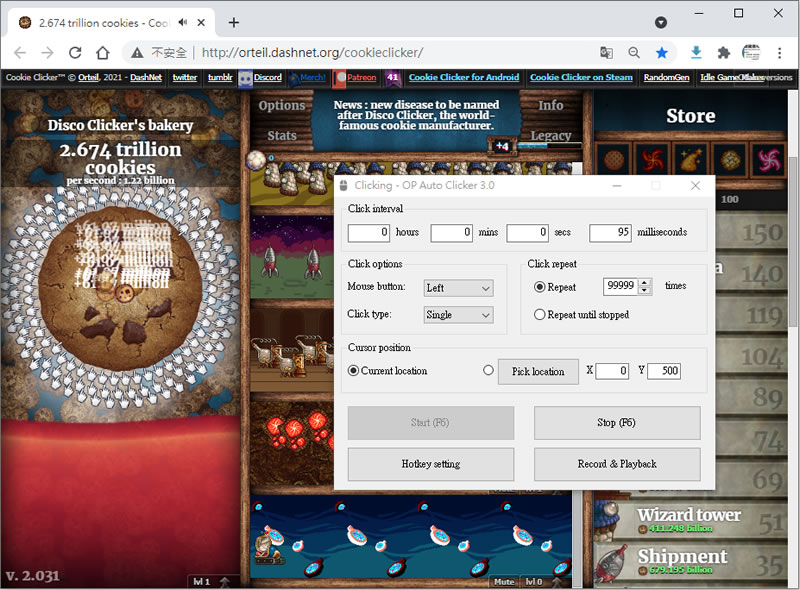Buy a Shipment building
The image size is (800, 590).
tap(691, 562)
